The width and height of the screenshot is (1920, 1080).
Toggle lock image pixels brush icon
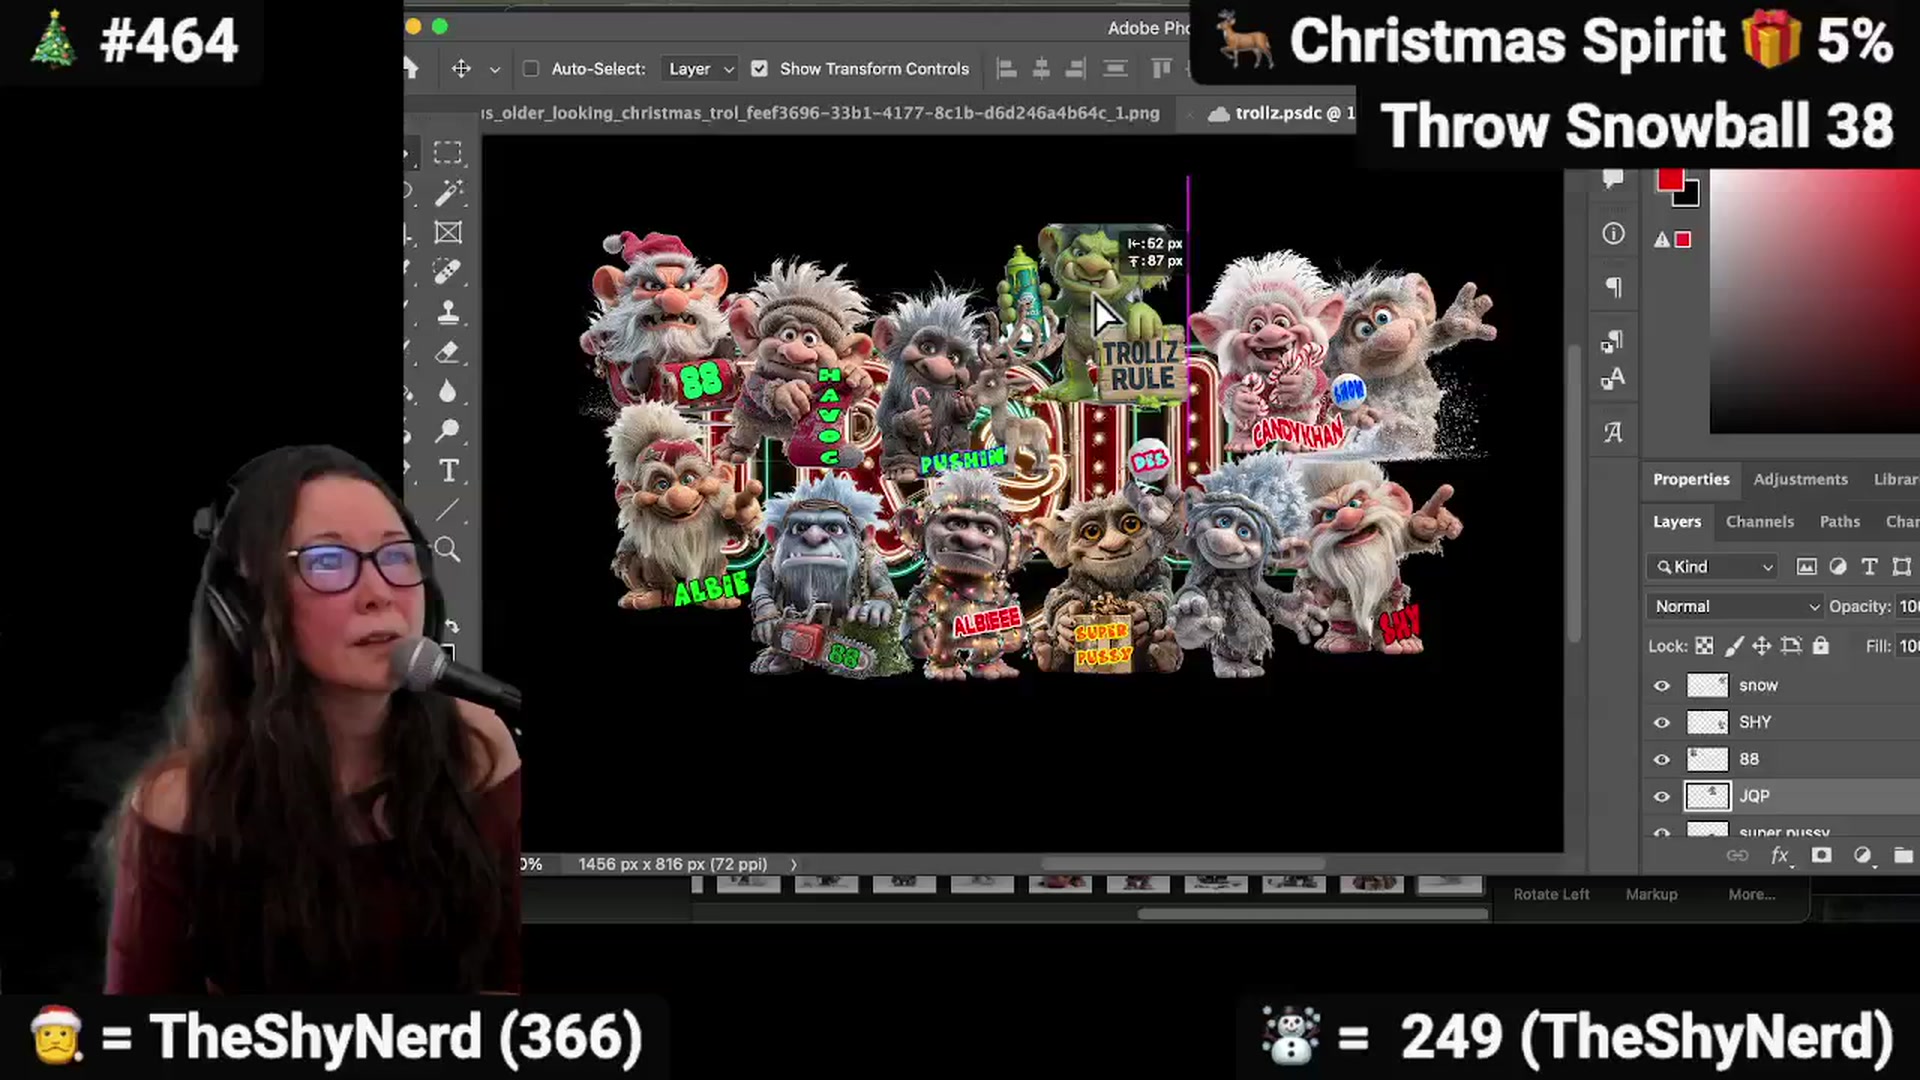(1734, 646)
